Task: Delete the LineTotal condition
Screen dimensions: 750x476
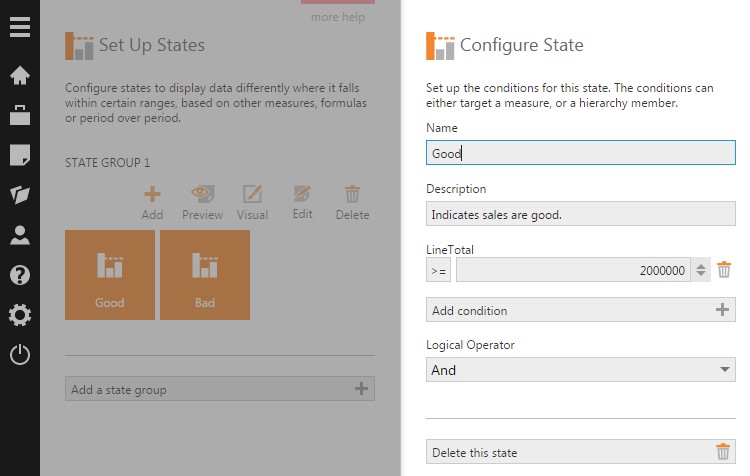Action: tap(725, 270)
